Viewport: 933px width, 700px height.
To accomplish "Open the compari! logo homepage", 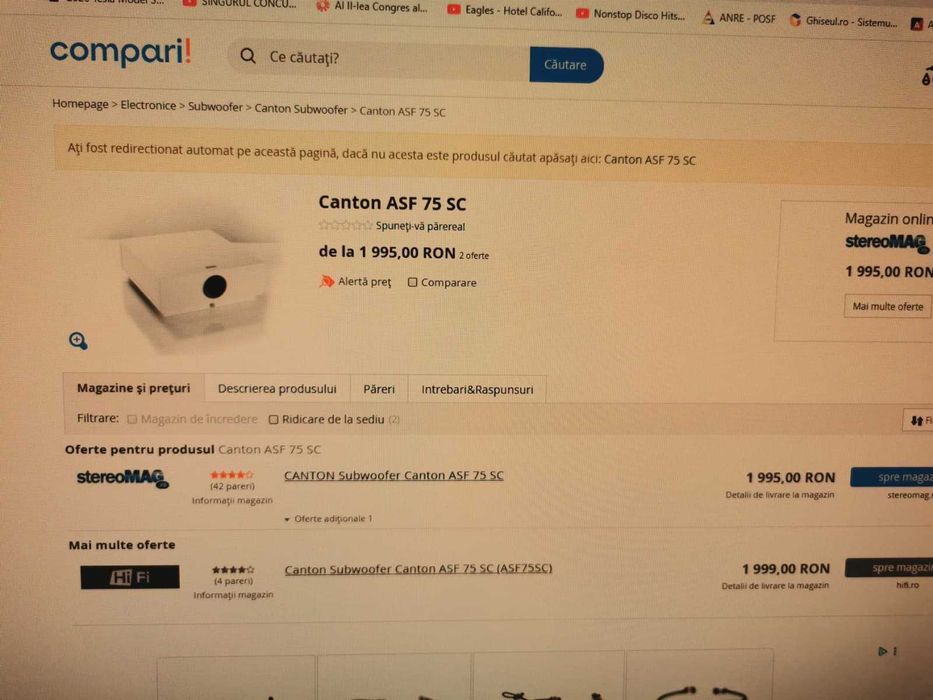I will [121, 52].
